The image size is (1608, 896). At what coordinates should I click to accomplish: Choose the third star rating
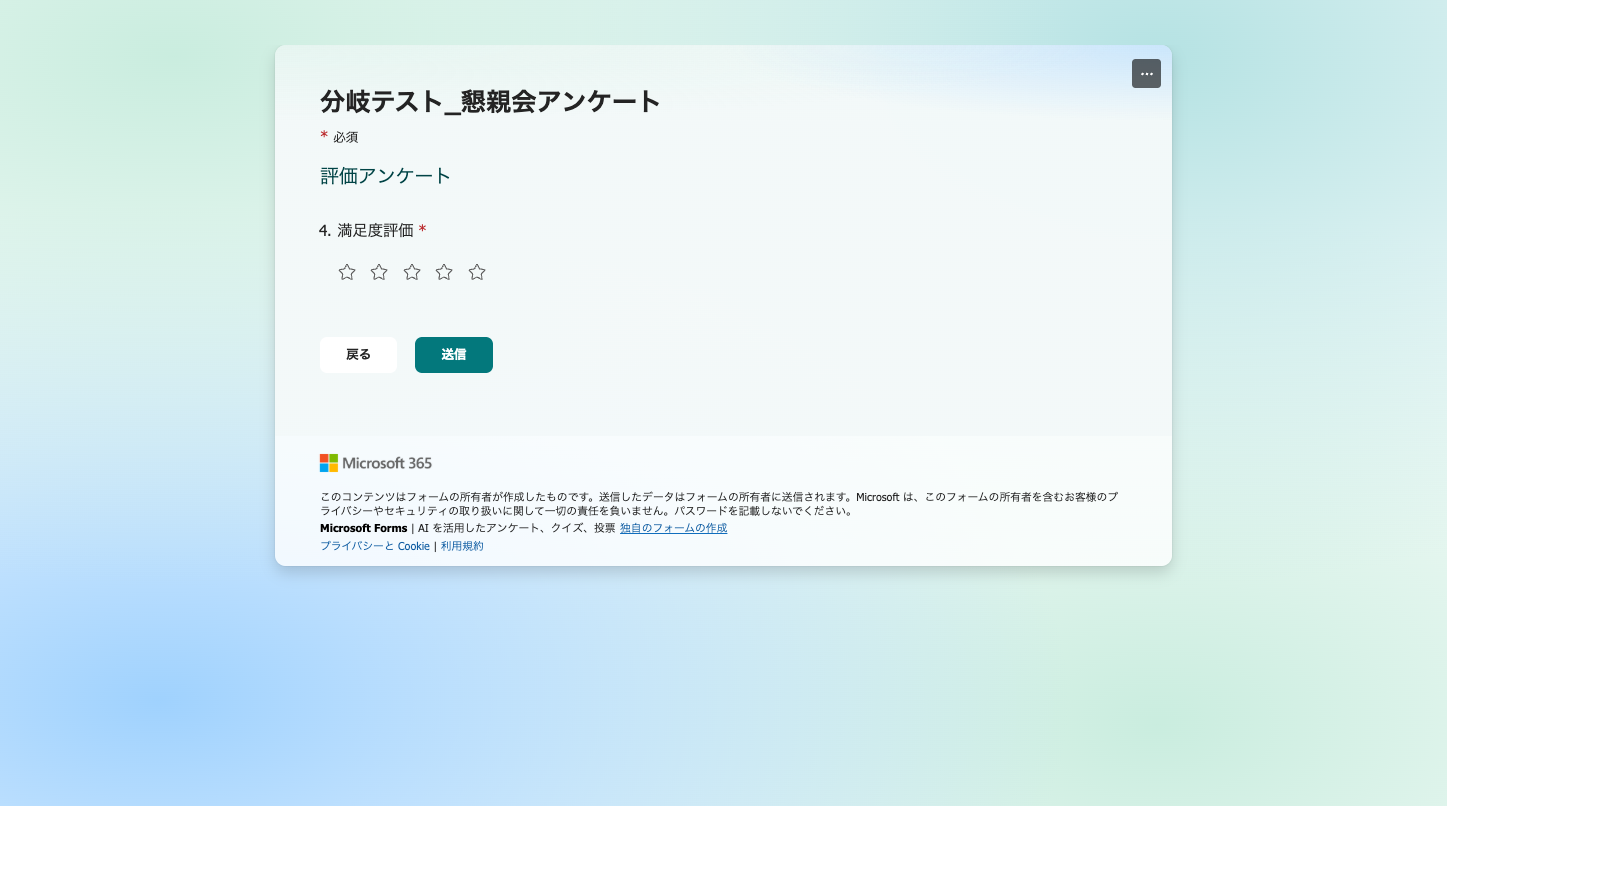tap(412, 272)
